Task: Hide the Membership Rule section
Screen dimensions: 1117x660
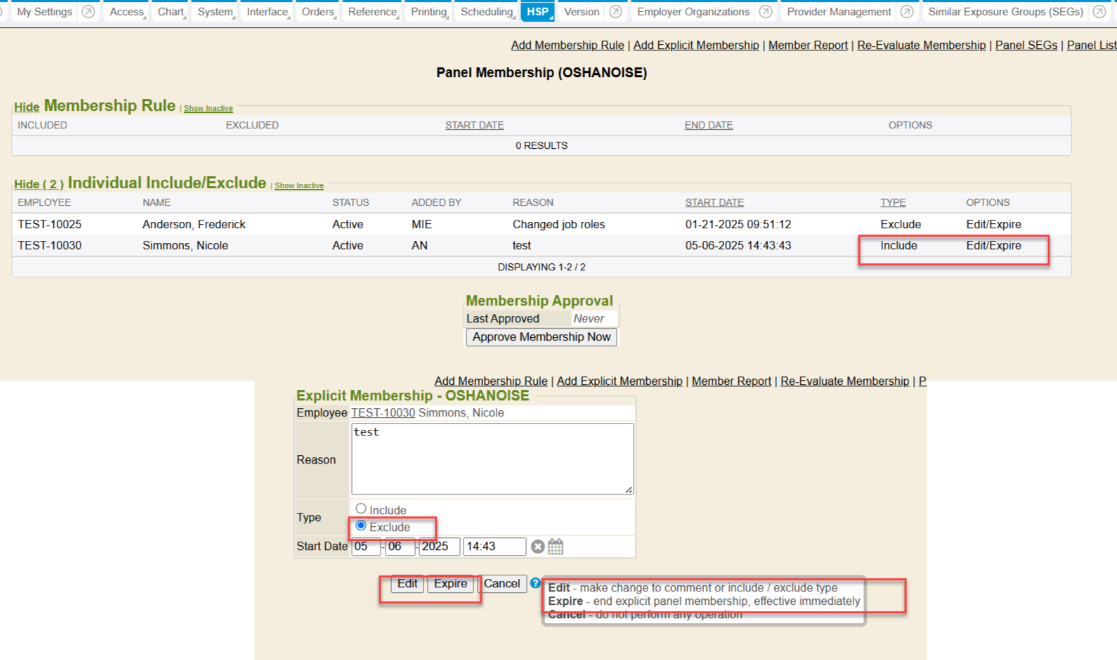Action: click(26, 107)
